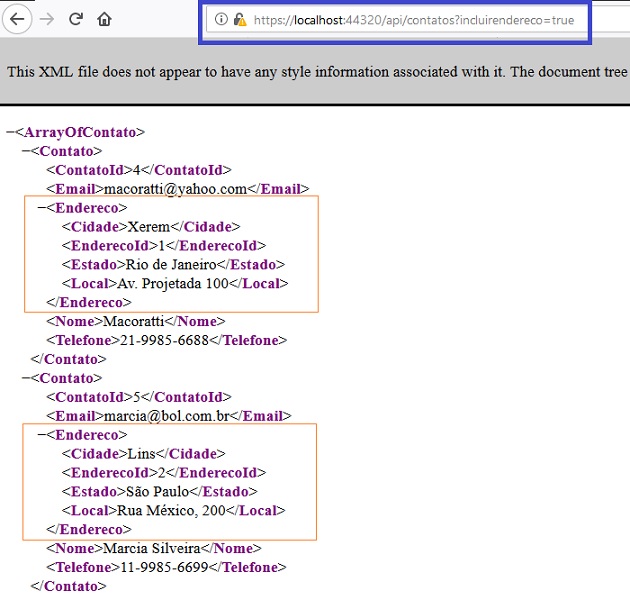This screenshot has height=600, width=630.
Task: Click the Cidade value Lins
Action: [141, 454]
